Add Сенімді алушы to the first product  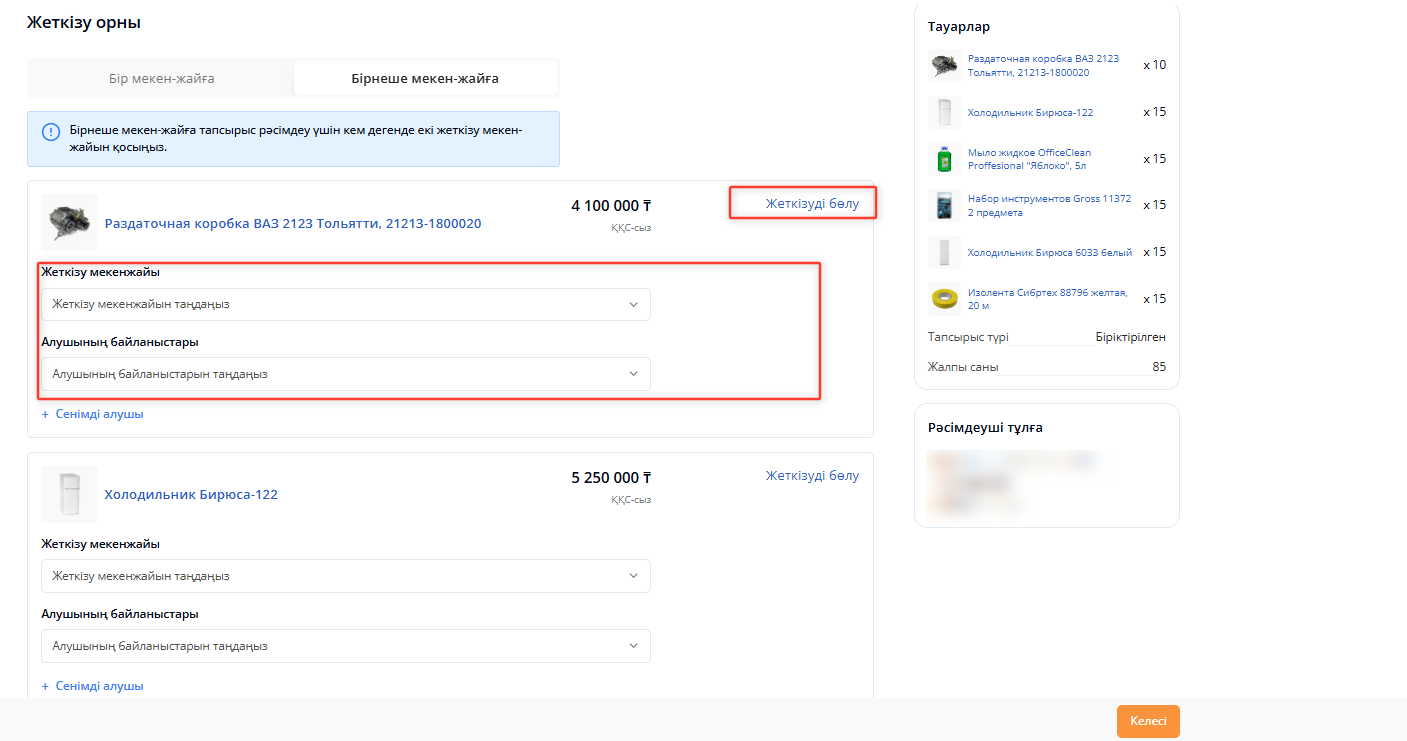tap(93, 414)
